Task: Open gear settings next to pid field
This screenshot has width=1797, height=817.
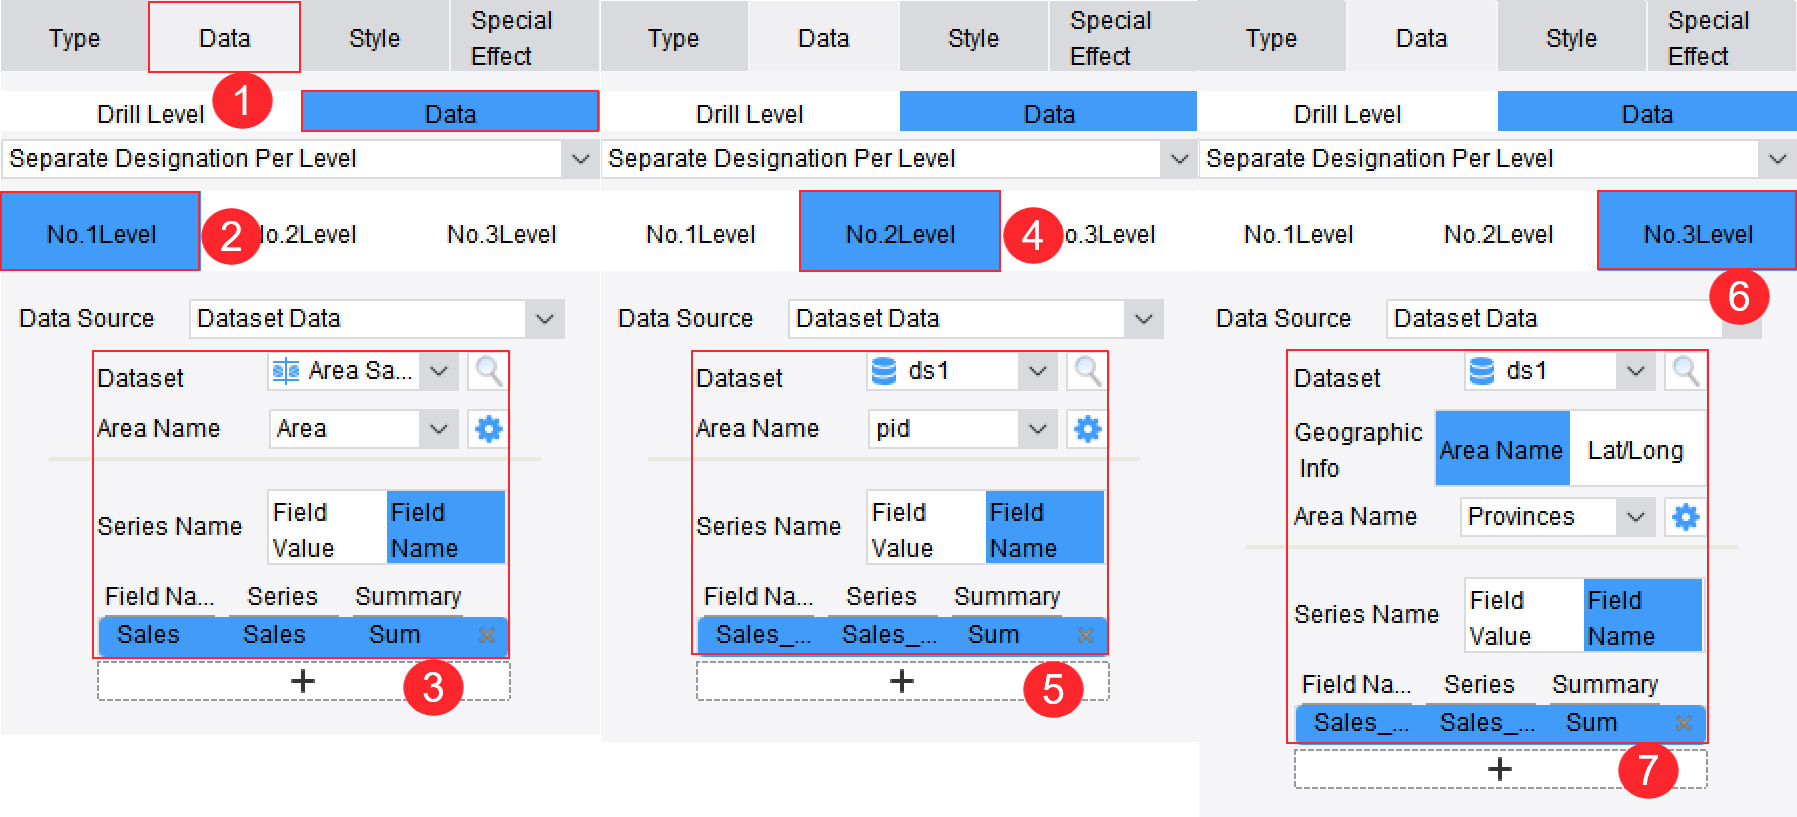Action: pos(1087,429)
